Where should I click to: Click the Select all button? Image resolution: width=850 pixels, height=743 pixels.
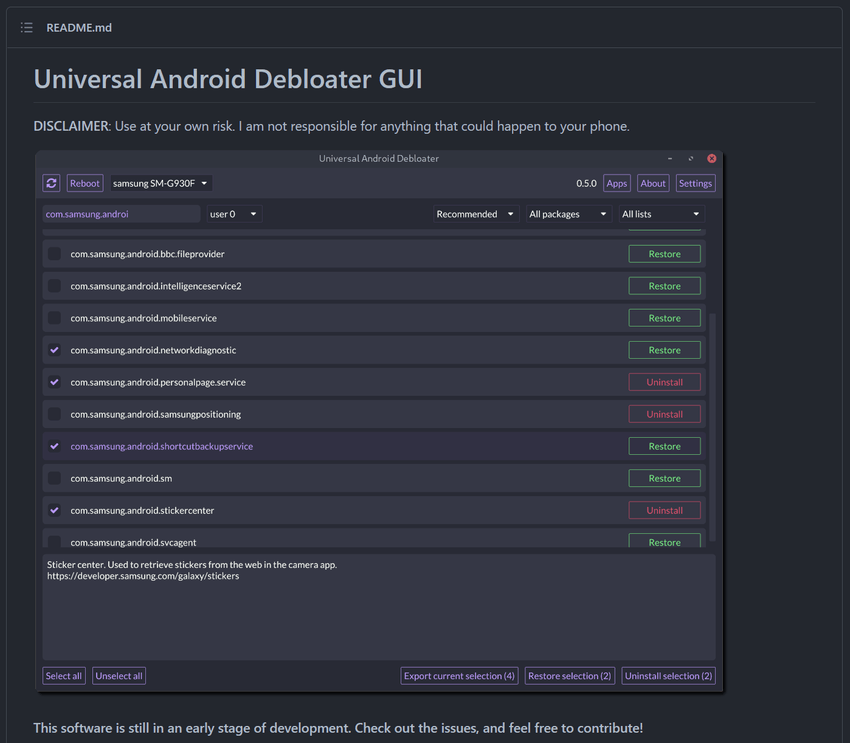[x=64, y=676]
